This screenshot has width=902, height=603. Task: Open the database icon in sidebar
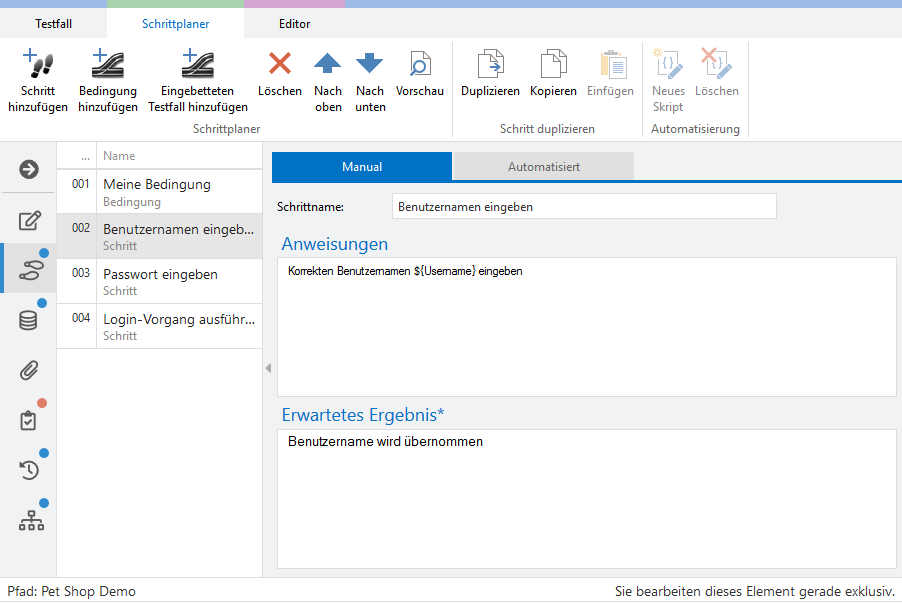coord(29,320)
